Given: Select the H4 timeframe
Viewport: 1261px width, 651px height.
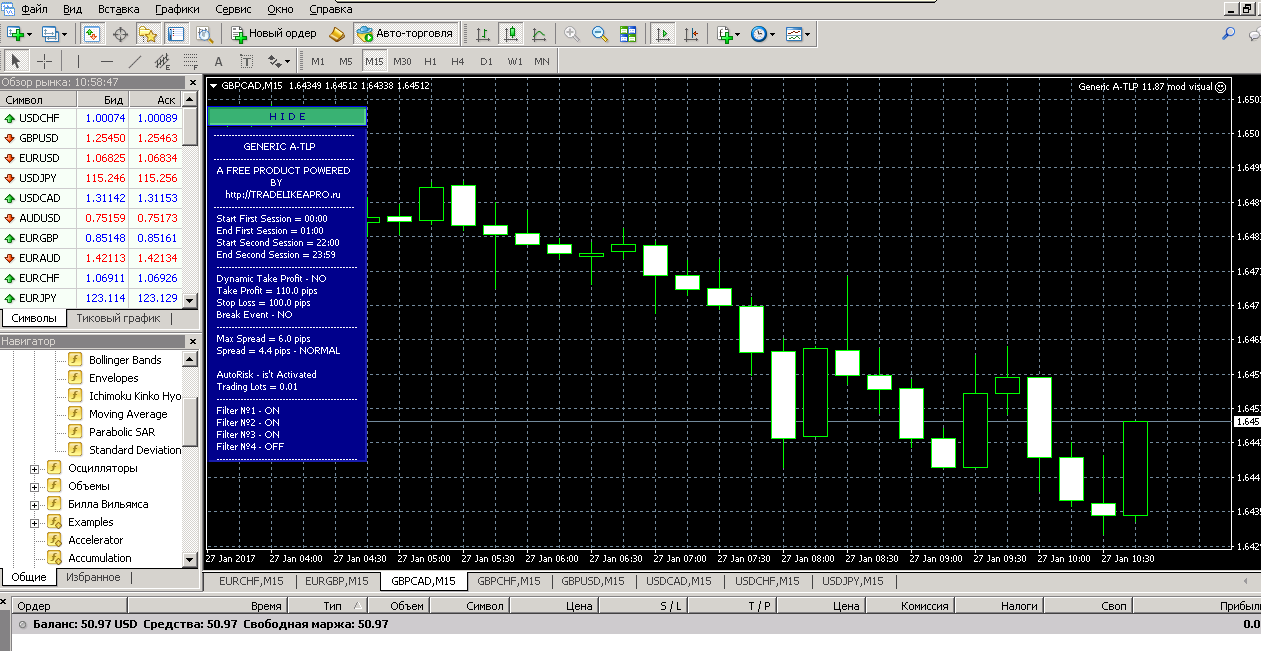Looking at the screenshot, I should pos(458,61).
